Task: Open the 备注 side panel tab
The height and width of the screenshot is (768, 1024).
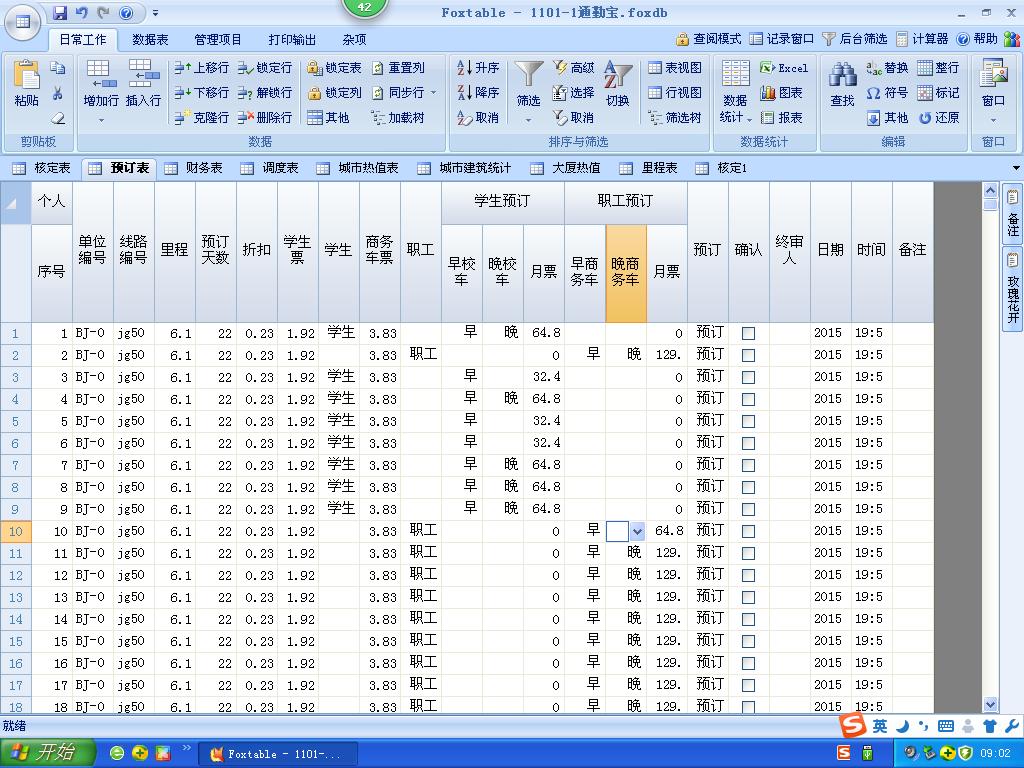Action: point(1012,216)
